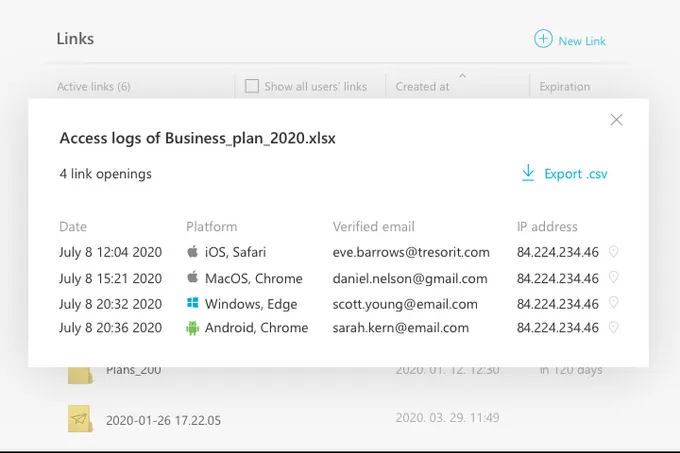Click the Expiration column header
This screenshot has height=453, width=680.
pos(564,87)
